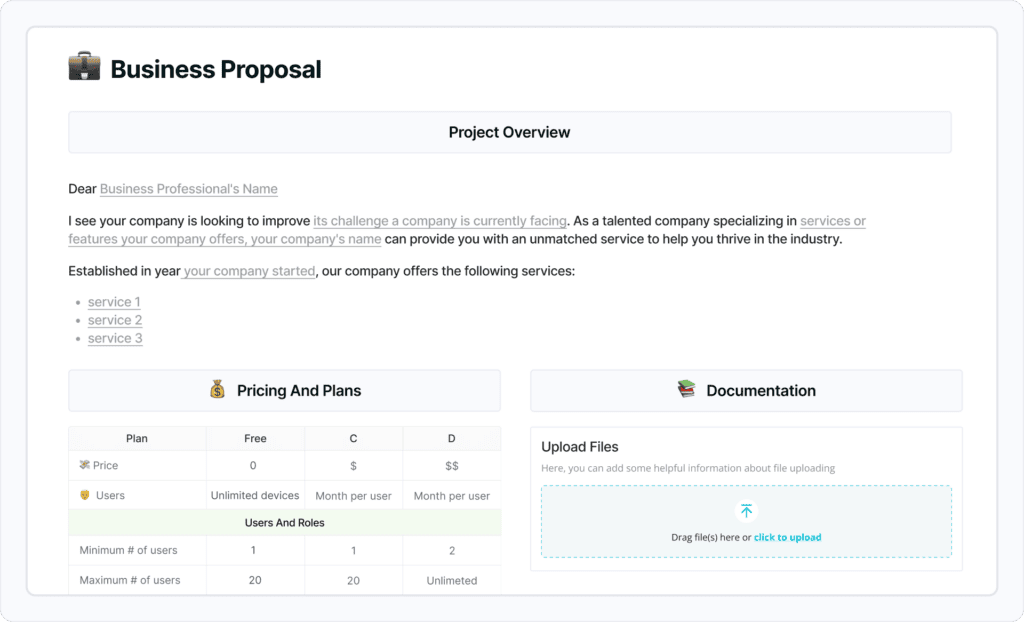Image resolution: width=1024 pixels, height=622 pixels.
Task: Click the icon next to Users row
Action: 85,495
